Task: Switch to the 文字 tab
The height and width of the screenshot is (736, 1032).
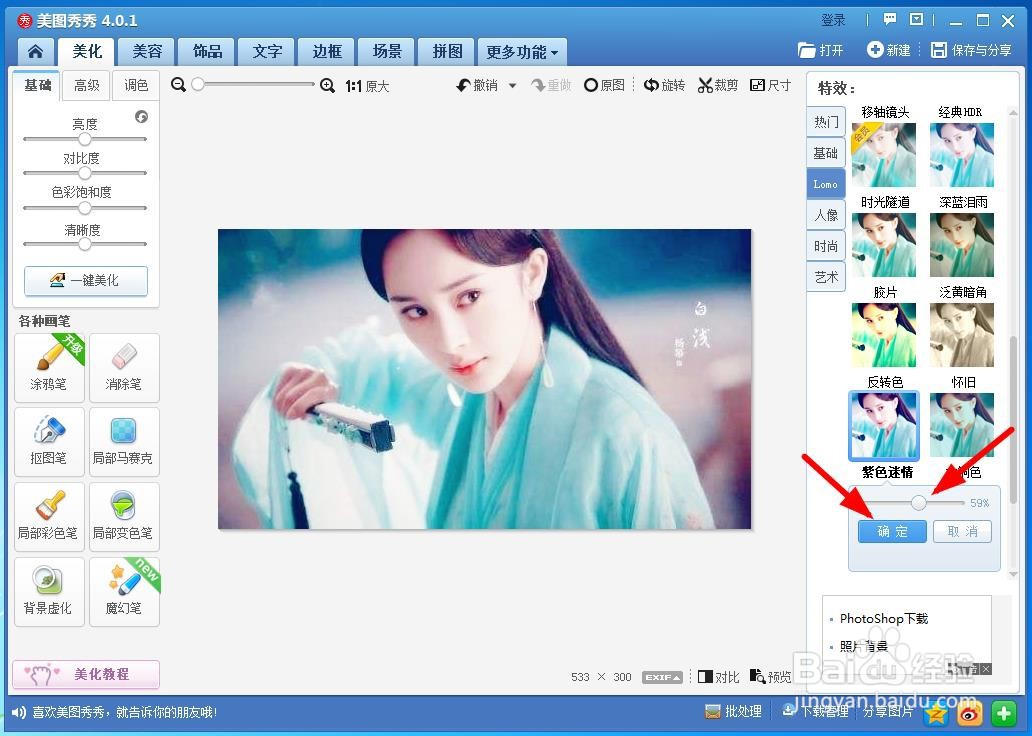Action: [267, 51]
